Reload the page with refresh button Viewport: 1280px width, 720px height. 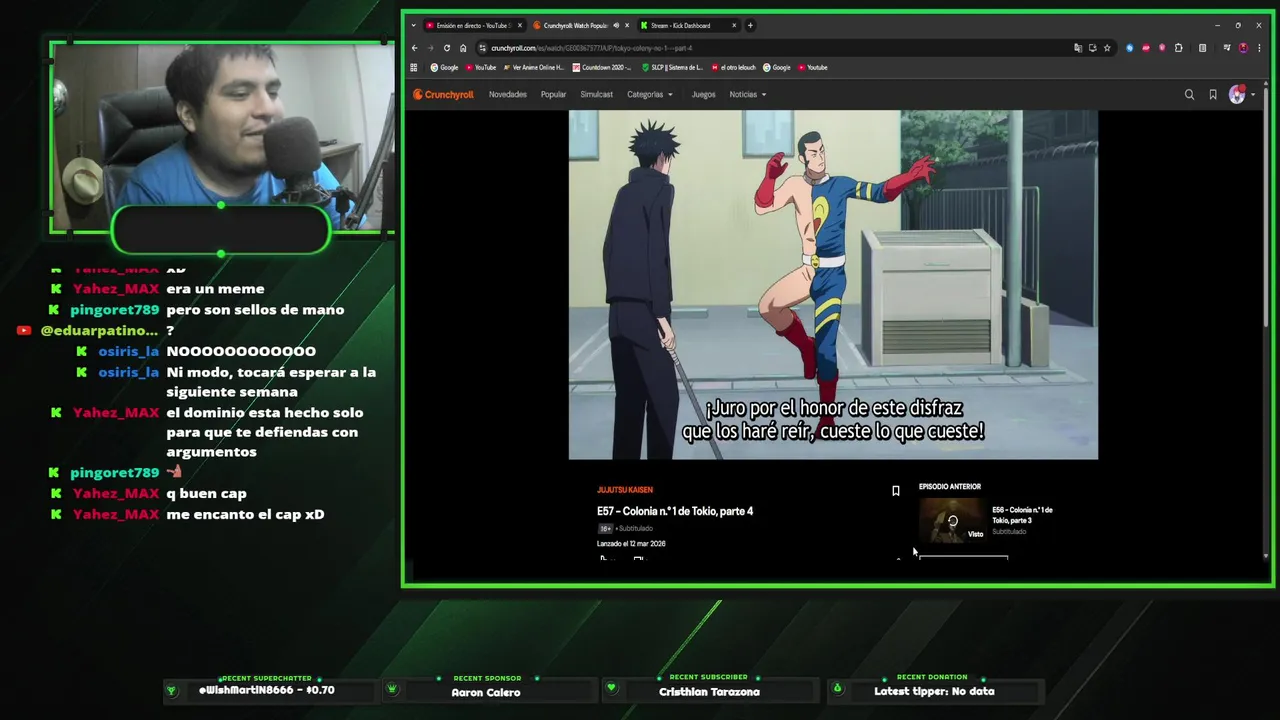(x=447, y=48)
